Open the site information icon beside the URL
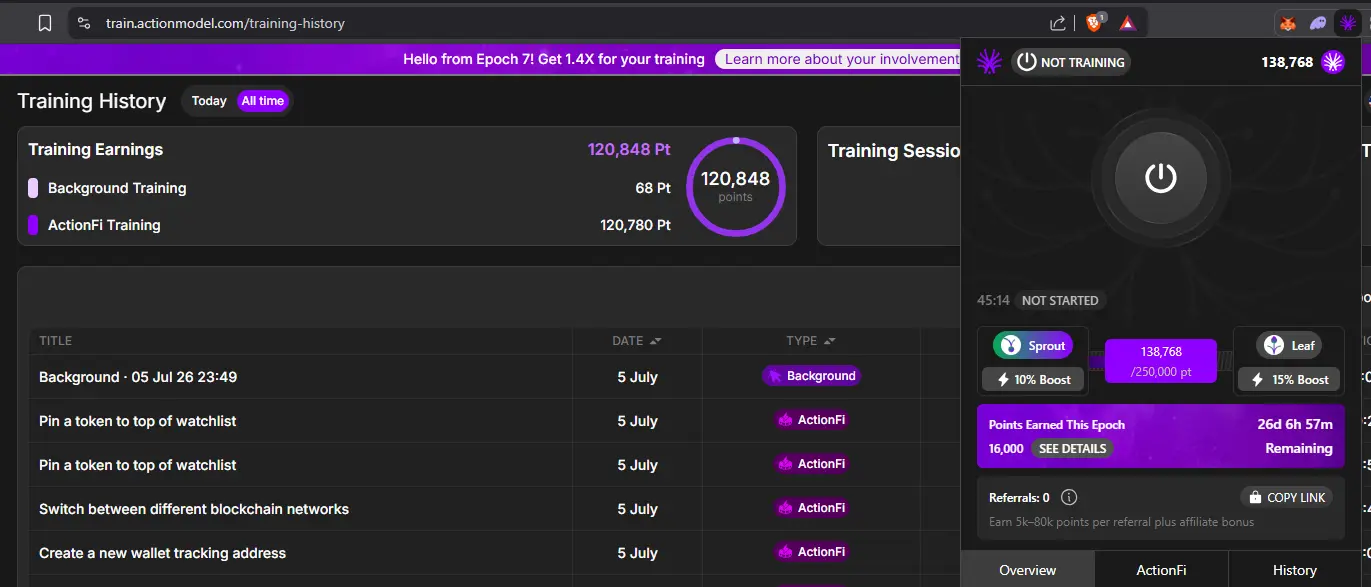1371x587 pixels. (84, 23)
